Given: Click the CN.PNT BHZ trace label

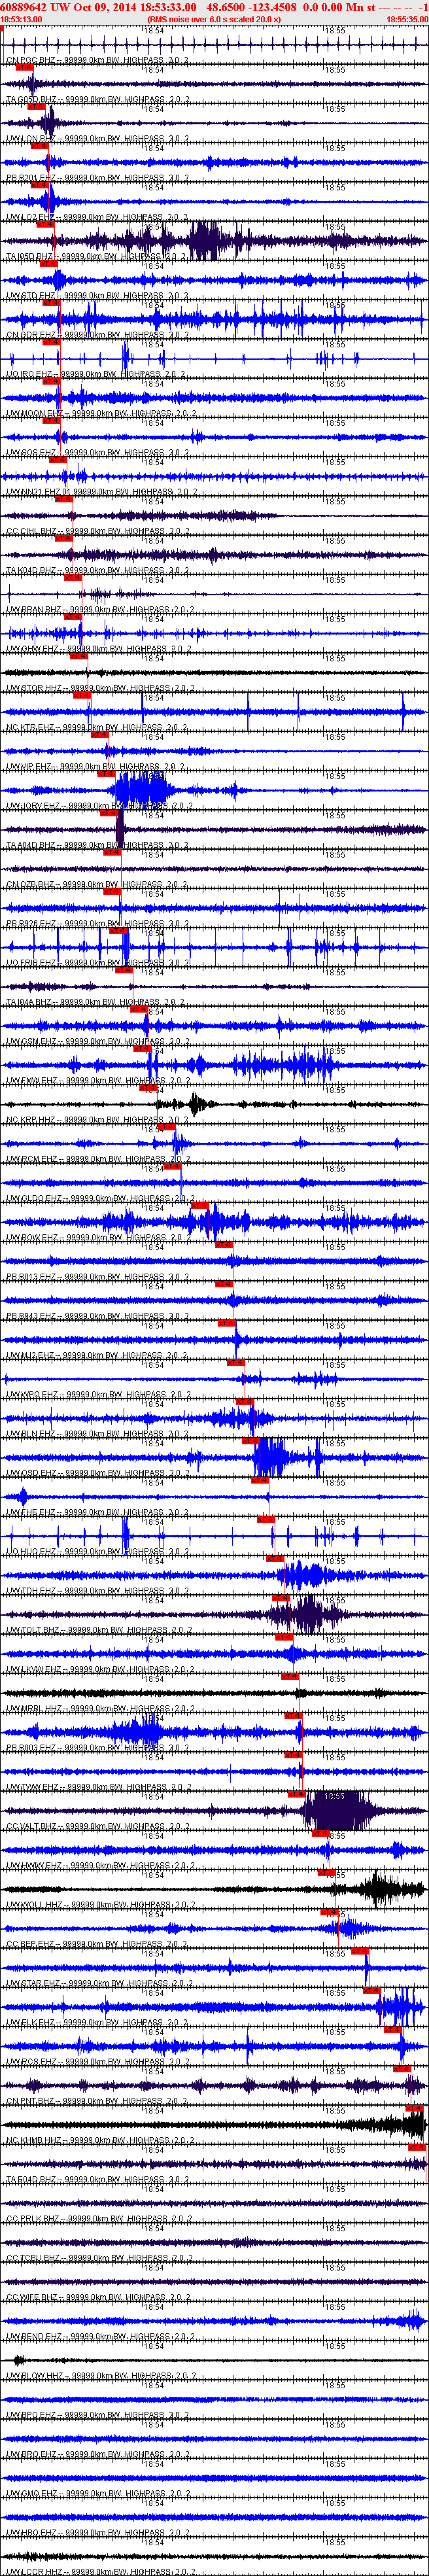Looking at the screenshot, I should point(98,2099).
